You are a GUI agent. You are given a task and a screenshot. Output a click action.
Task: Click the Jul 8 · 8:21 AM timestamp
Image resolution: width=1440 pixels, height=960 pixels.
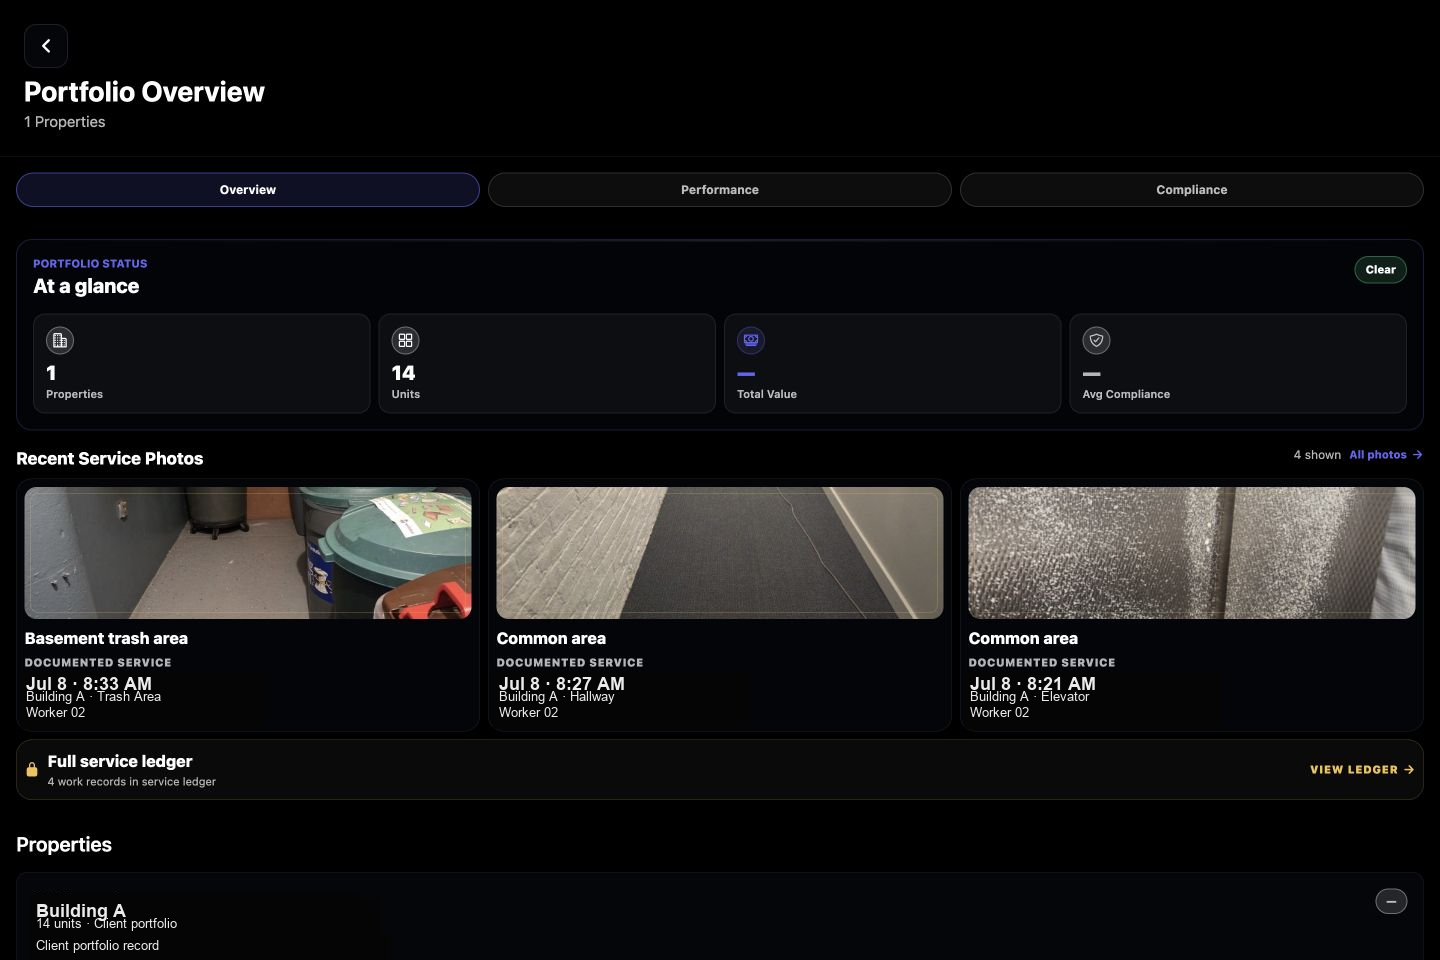[1033, 683]
